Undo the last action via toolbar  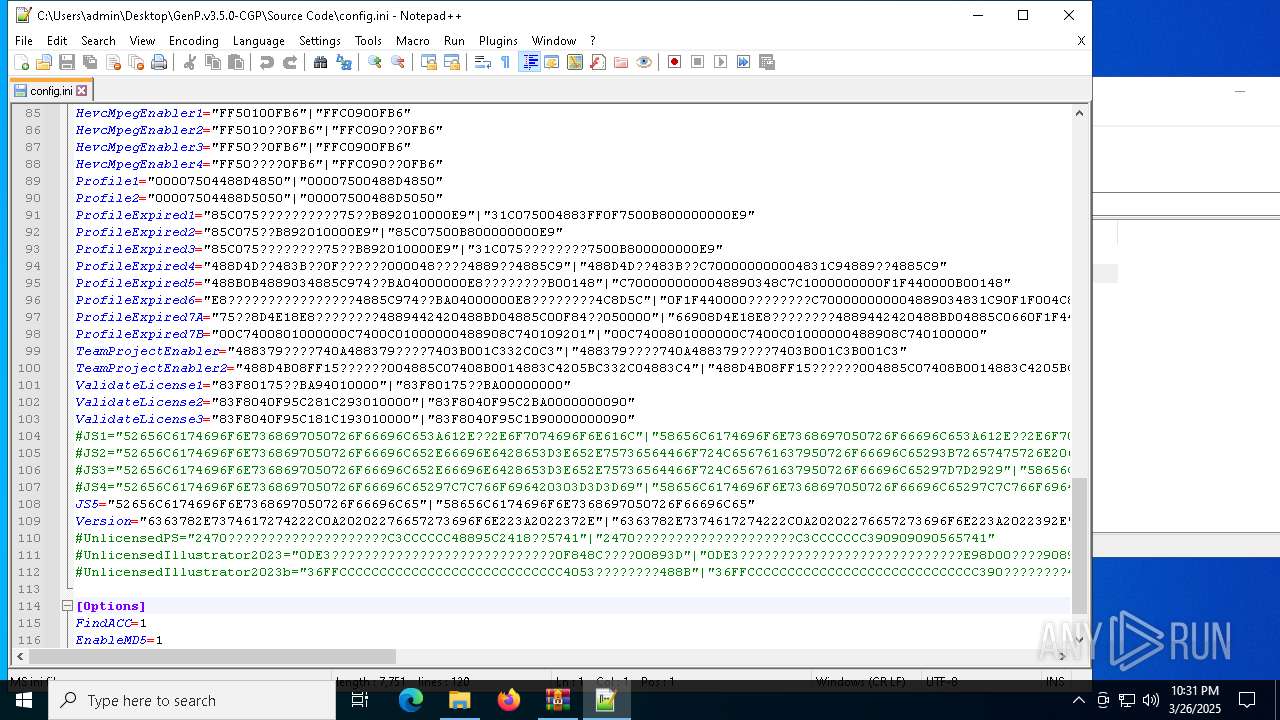tap(267, 62)
